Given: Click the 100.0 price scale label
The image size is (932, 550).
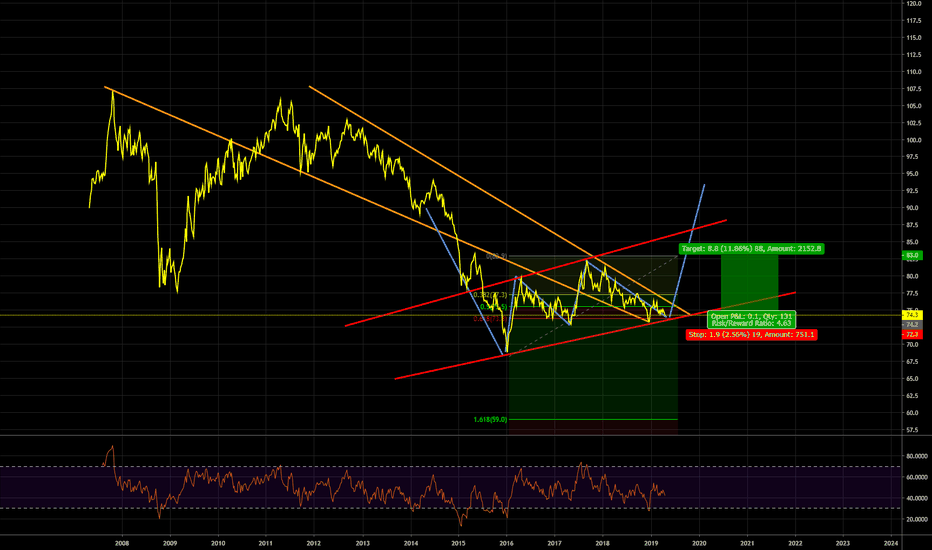Looking at the screenshot, I should [x=914, y=140].
